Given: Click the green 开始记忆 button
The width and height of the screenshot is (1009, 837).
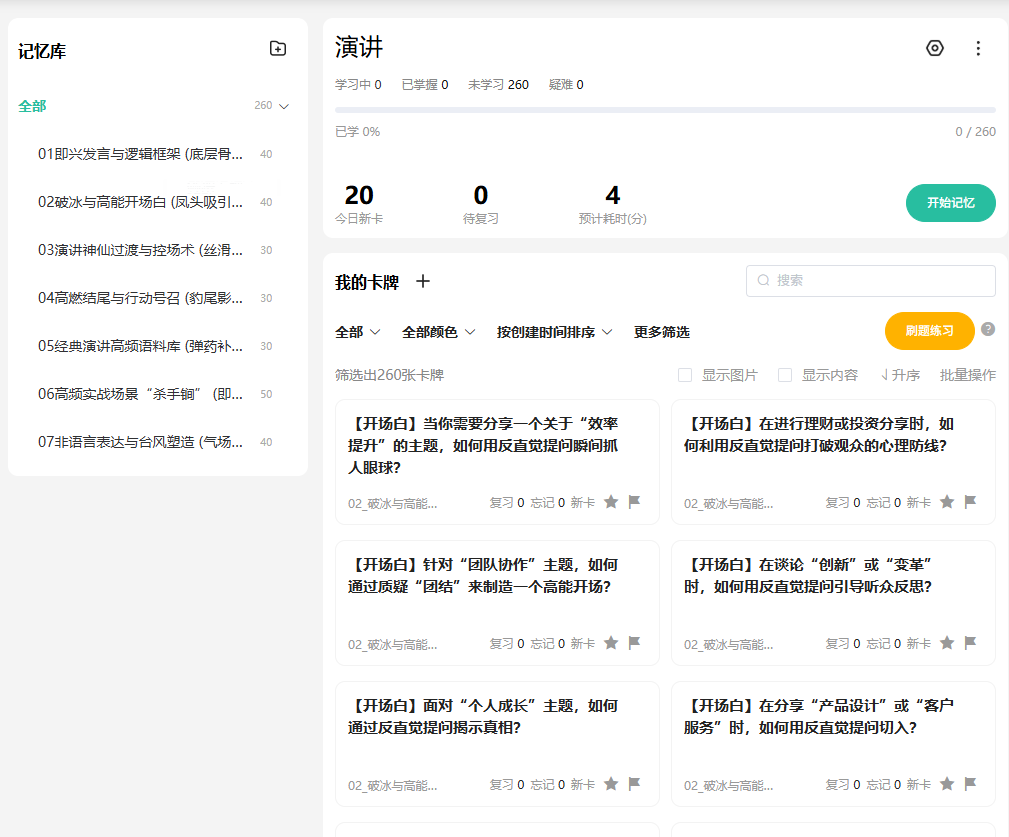Looking at the screenshot, I should [950, 203].
